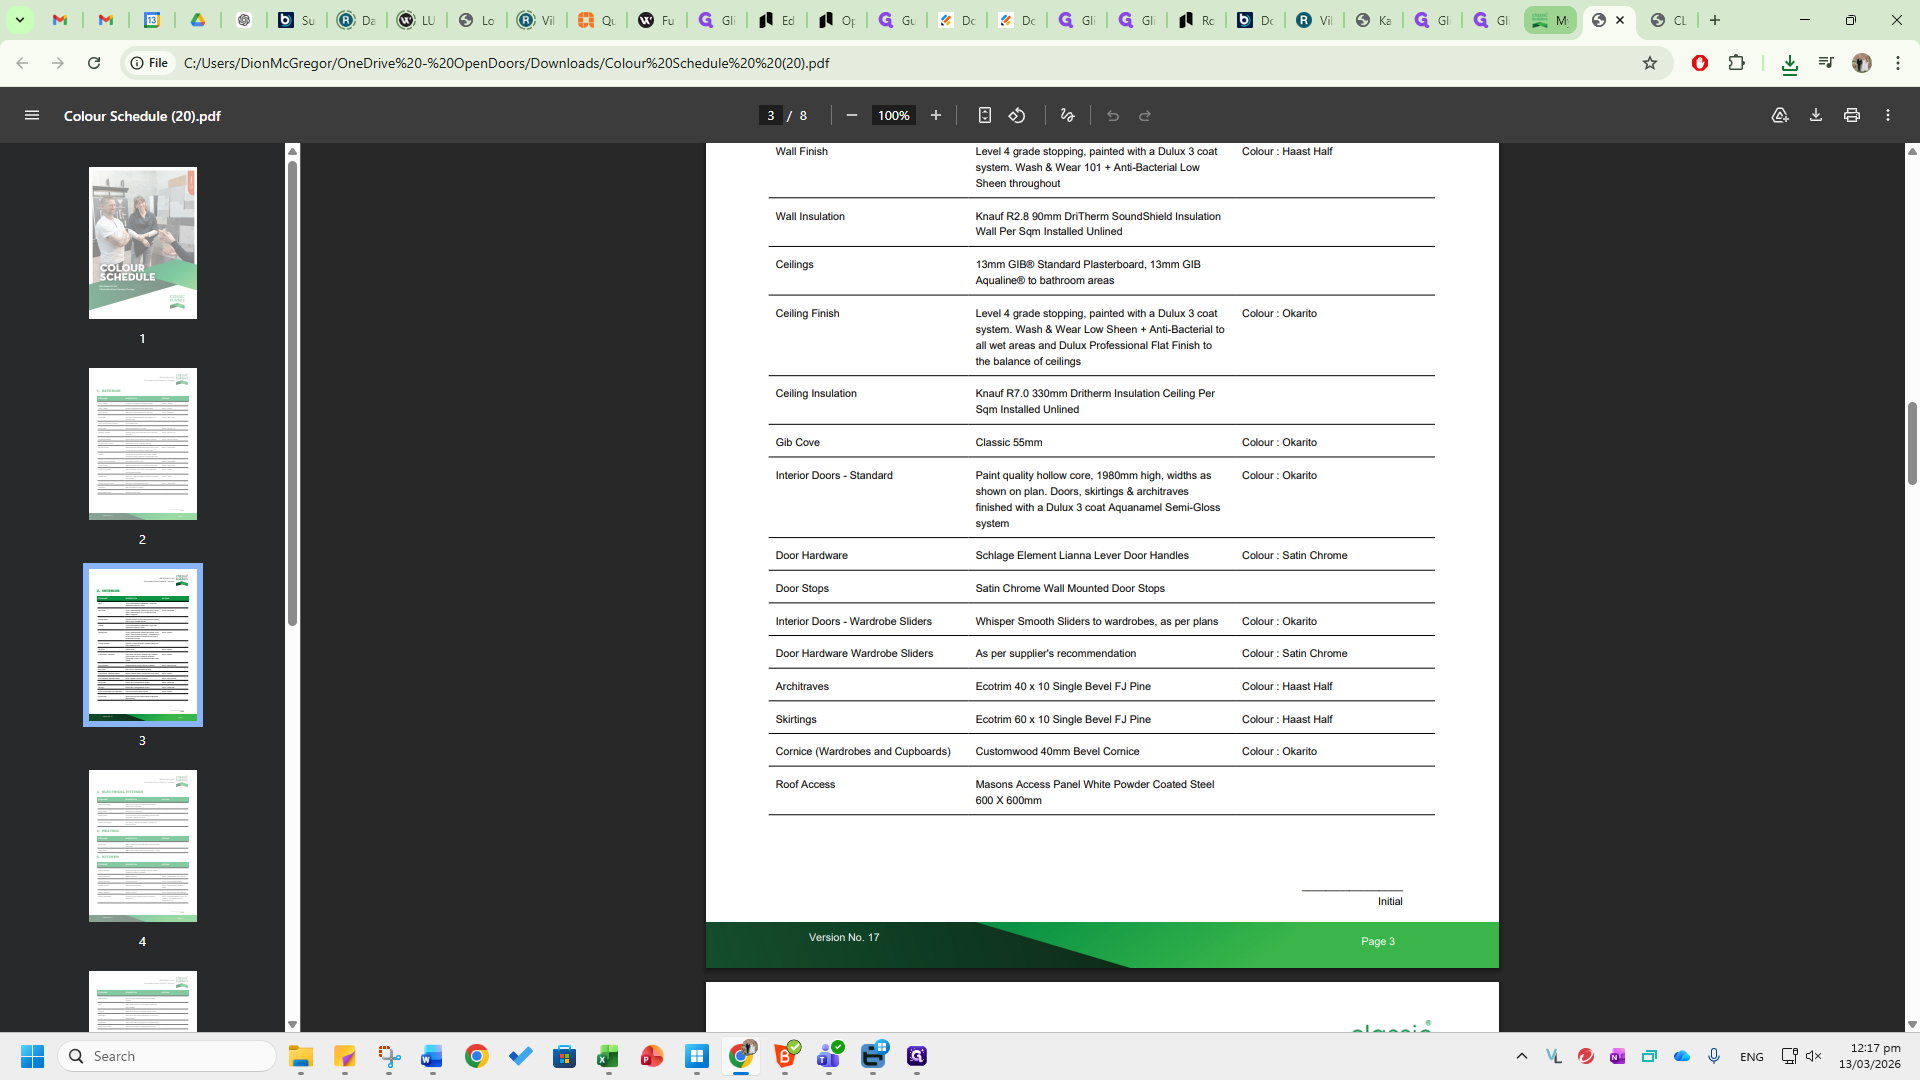Print the PDF document

[x=1852, y=116]
